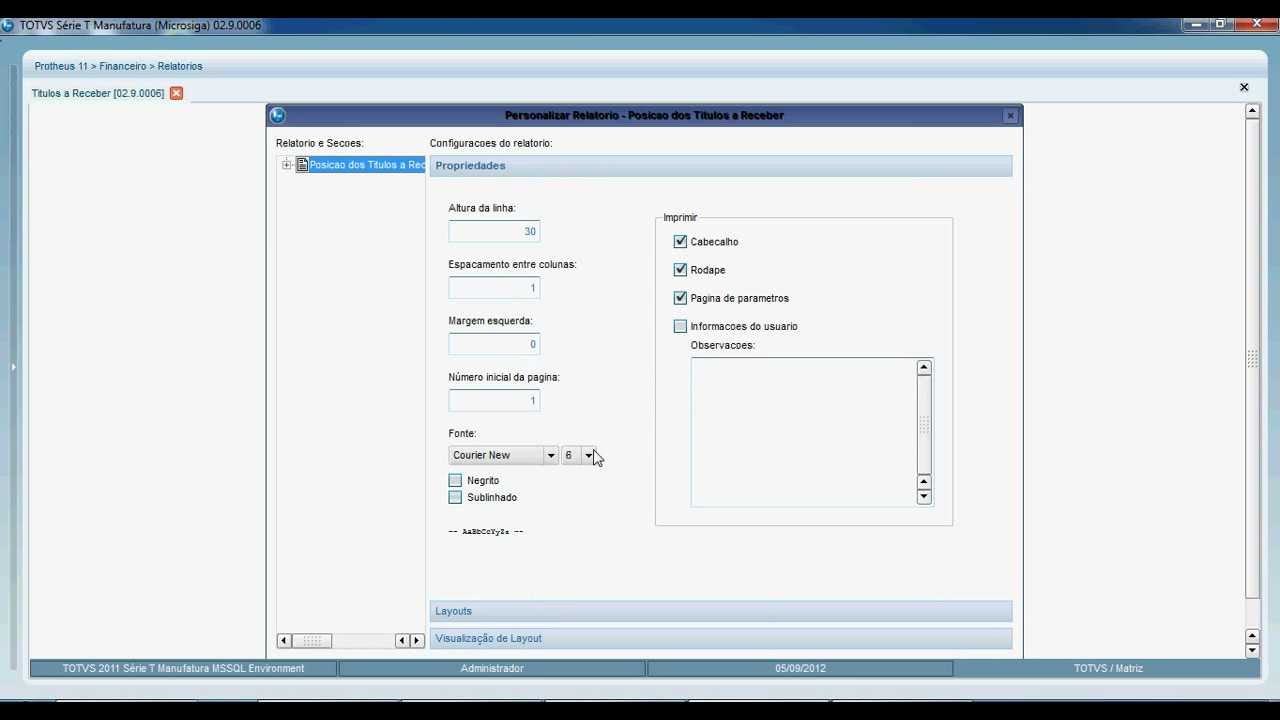Click the TOTVS application icon in title bar
1280x720 pixels.
8,25
